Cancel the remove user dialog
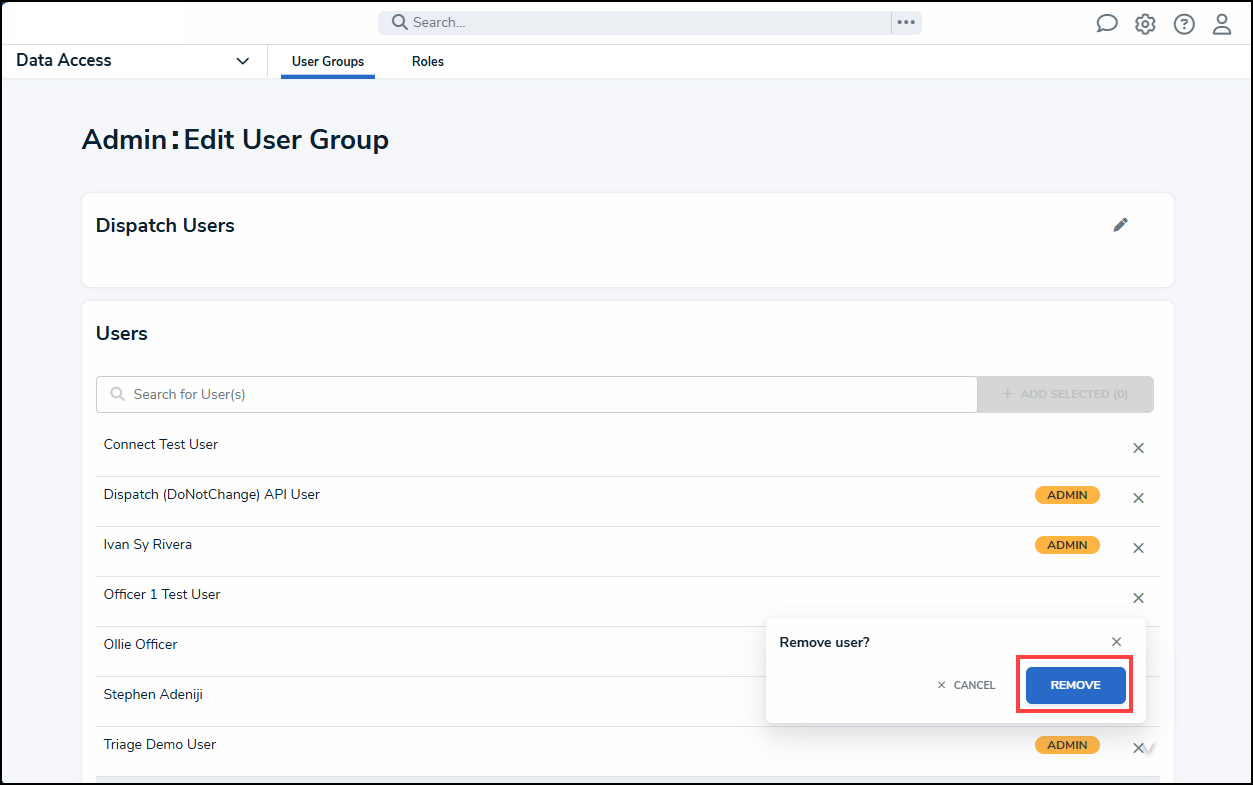Image resolution: width=1253 pixels, height=785 pixels. pos(966,685)
